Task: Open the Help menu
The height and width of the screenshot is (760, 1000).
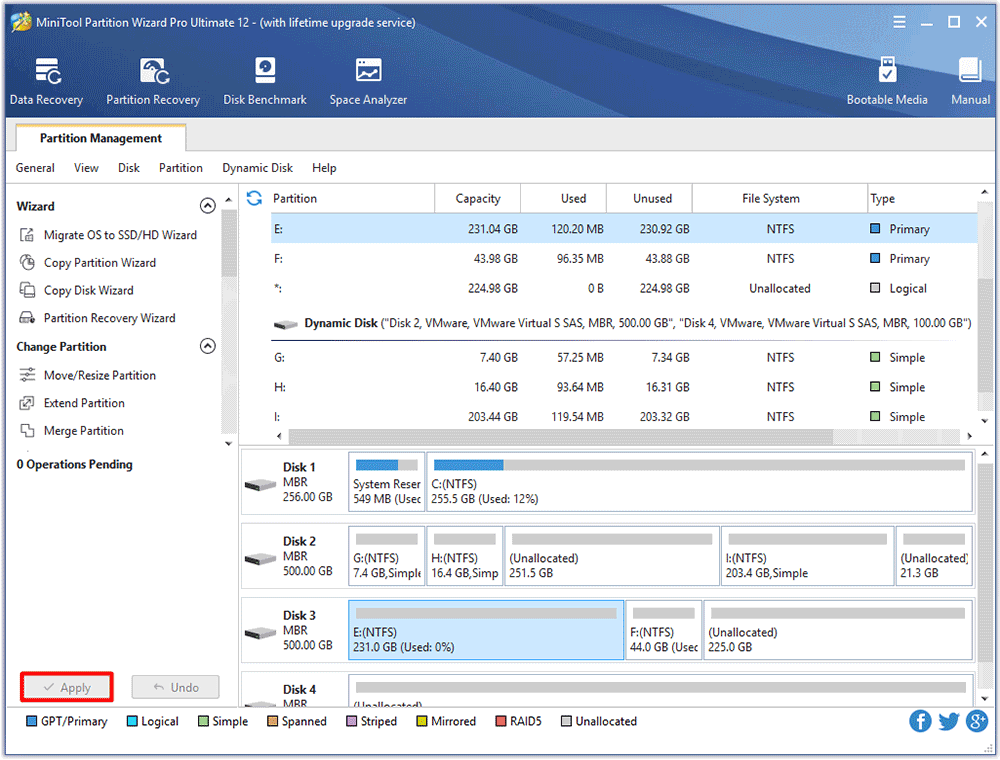Action: tap(324, 168)
